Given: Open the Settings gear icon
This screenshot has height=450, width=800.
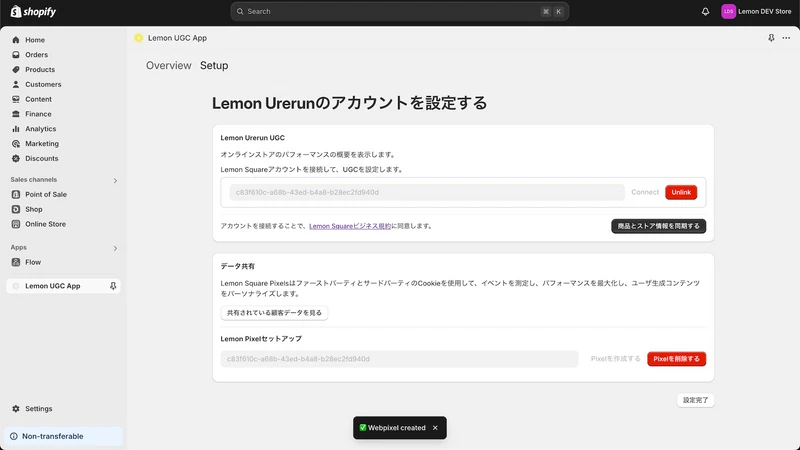Looking at the screenshot, I should [x=16, y=409].
